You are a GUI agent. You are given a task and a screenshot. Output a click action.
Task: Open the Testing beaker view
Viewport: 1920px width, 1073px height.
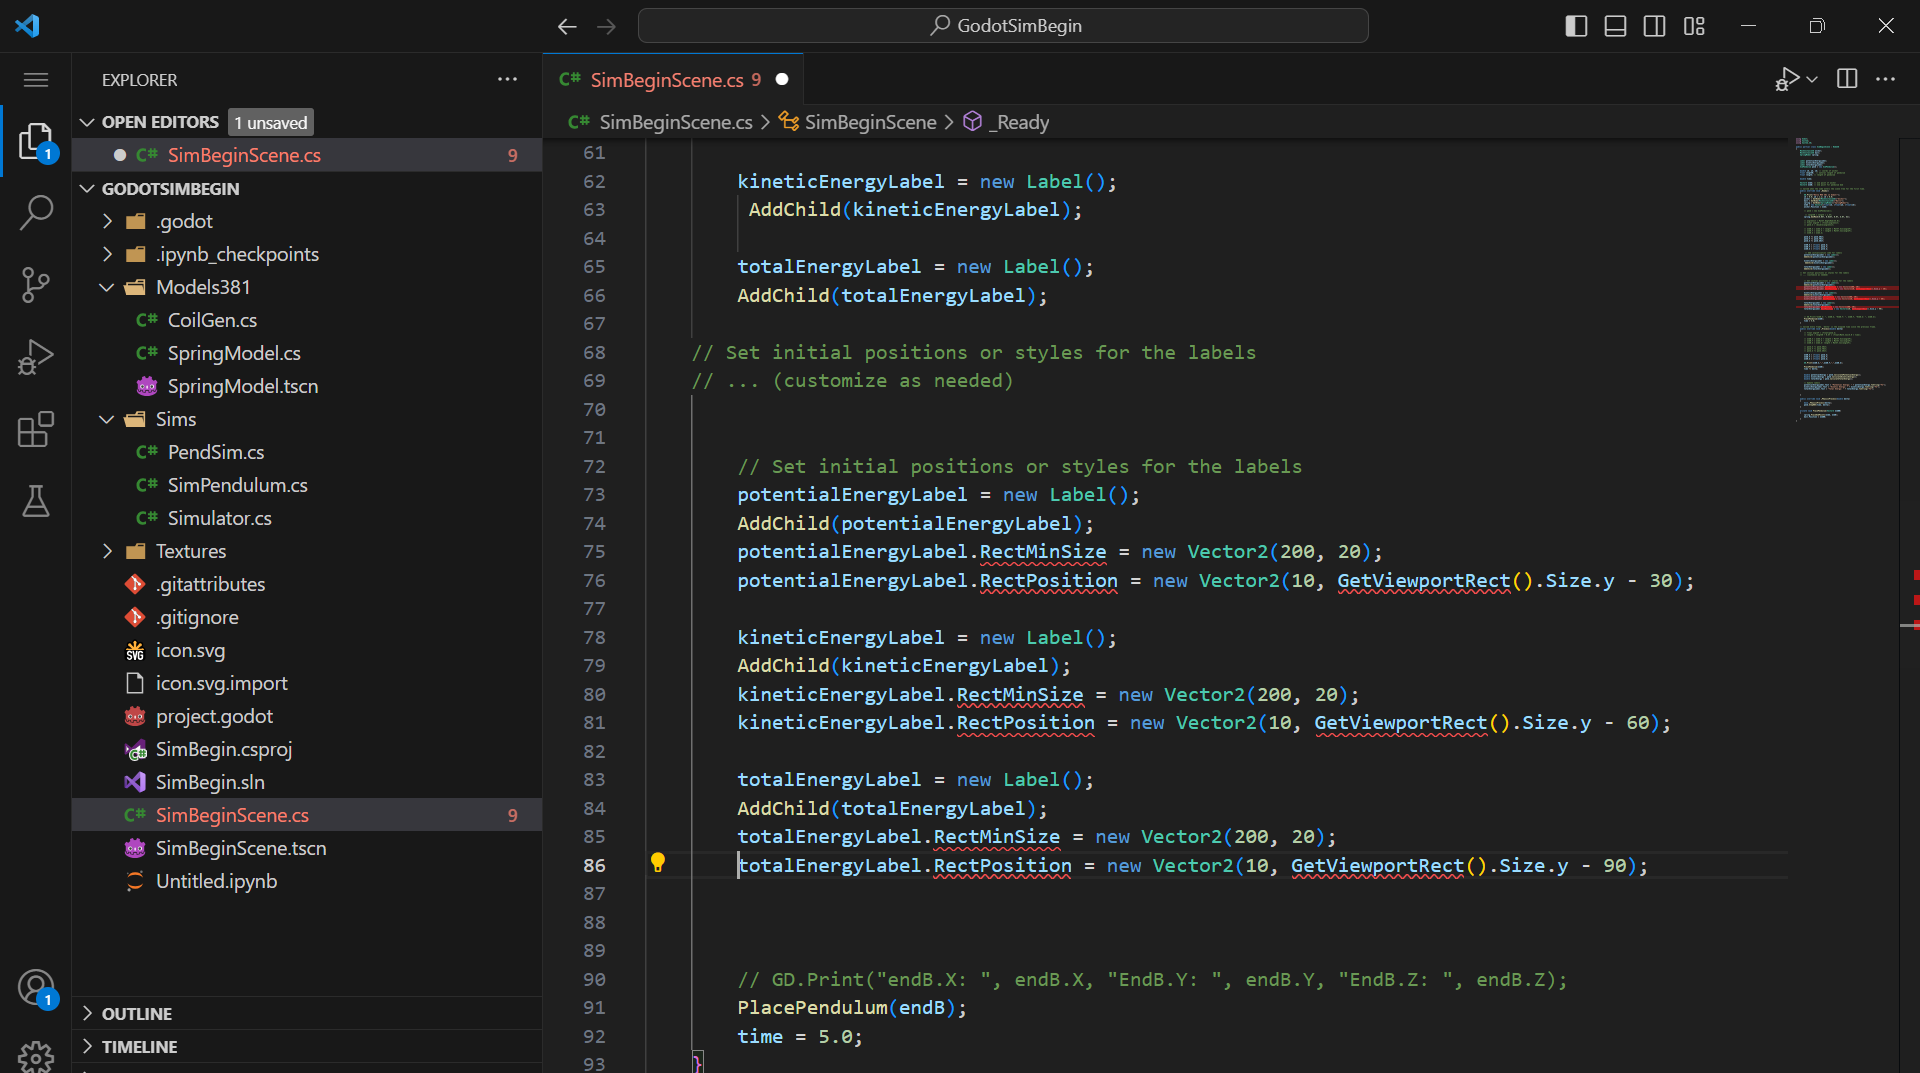(x=36, y=501)
